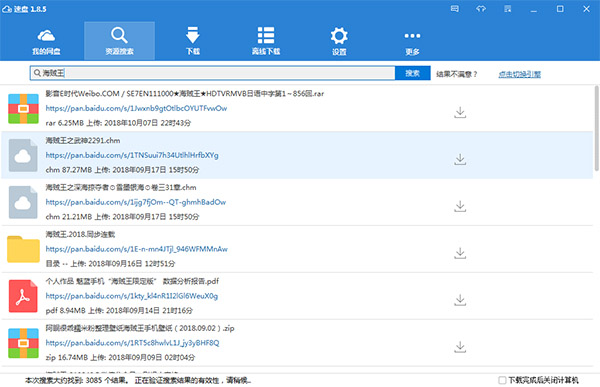
Task: Open 设置 gear tab
Action: tap(339, 41)
